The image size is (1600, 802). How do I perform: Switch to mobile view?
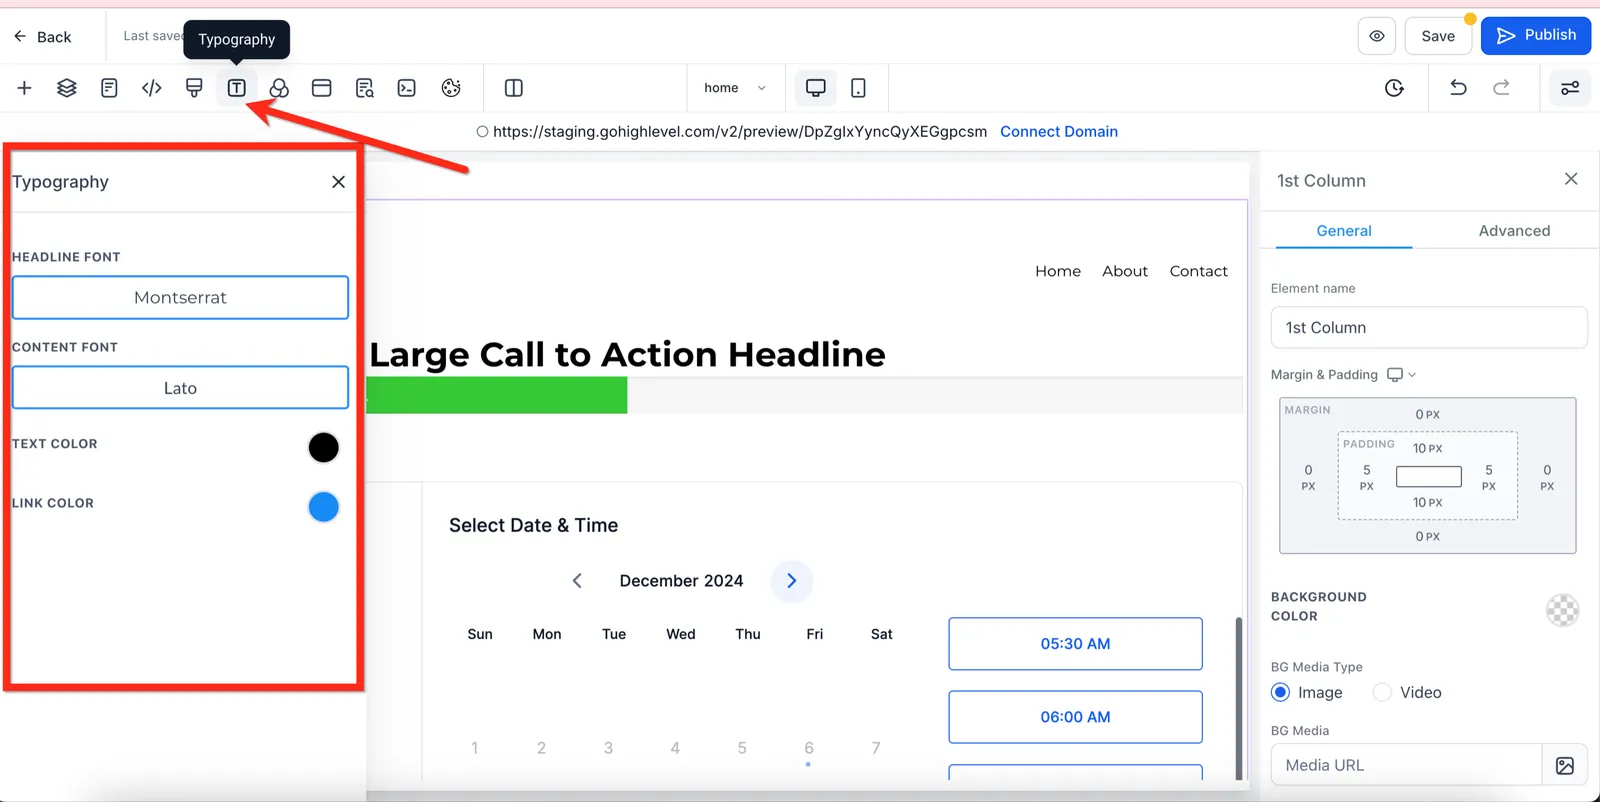click(858, 88)
